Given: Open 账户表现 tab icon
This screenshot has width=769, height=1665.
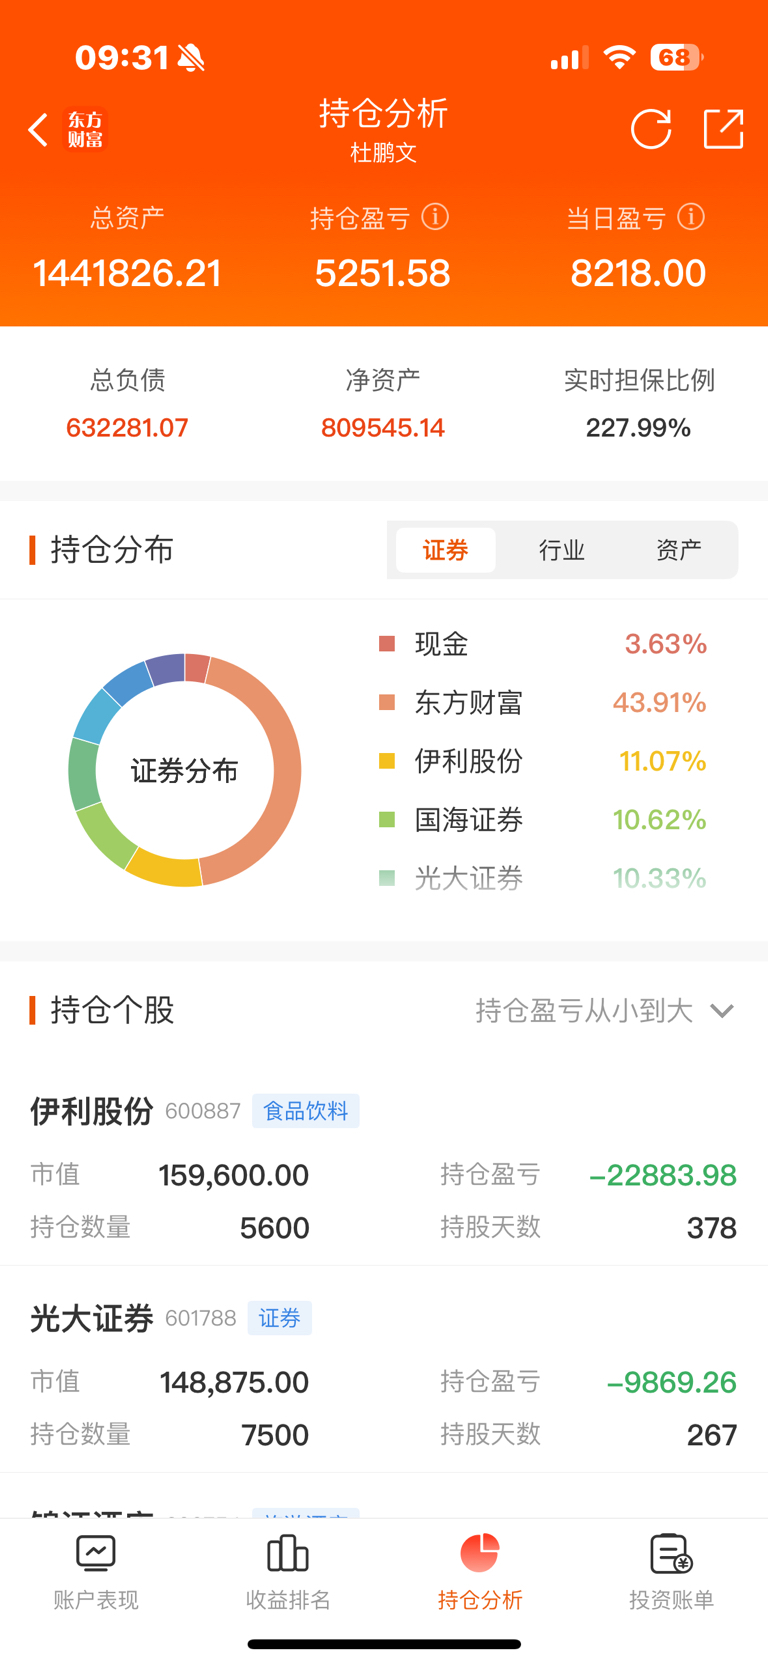Looking at the screenshot, I should (x=96, y=1554).
